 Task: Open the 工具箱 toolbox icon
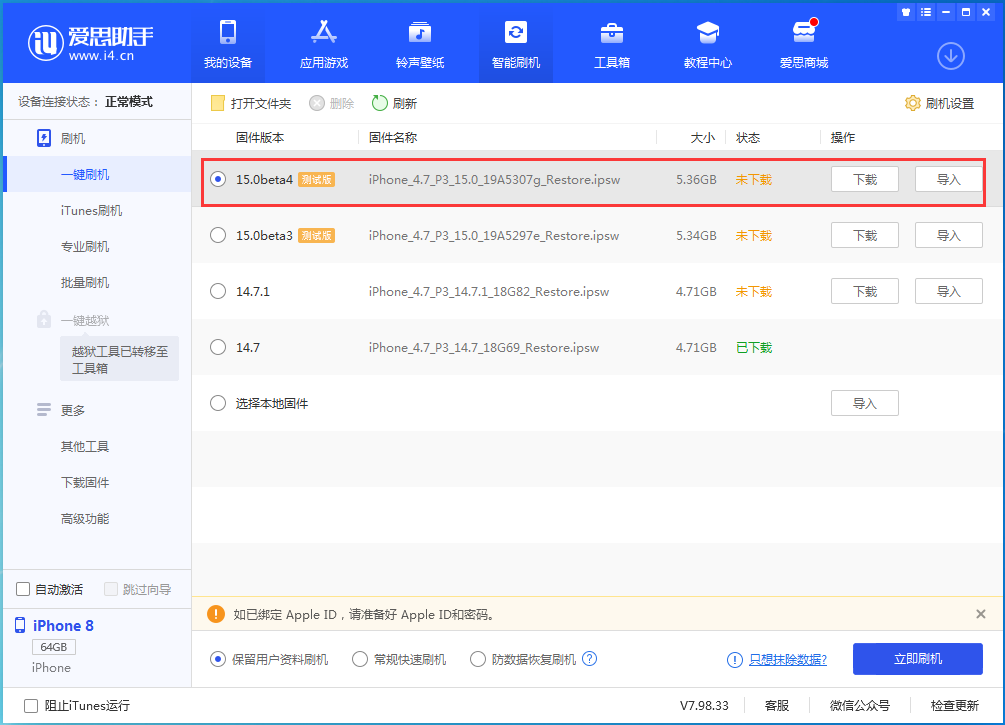point(612,33)
